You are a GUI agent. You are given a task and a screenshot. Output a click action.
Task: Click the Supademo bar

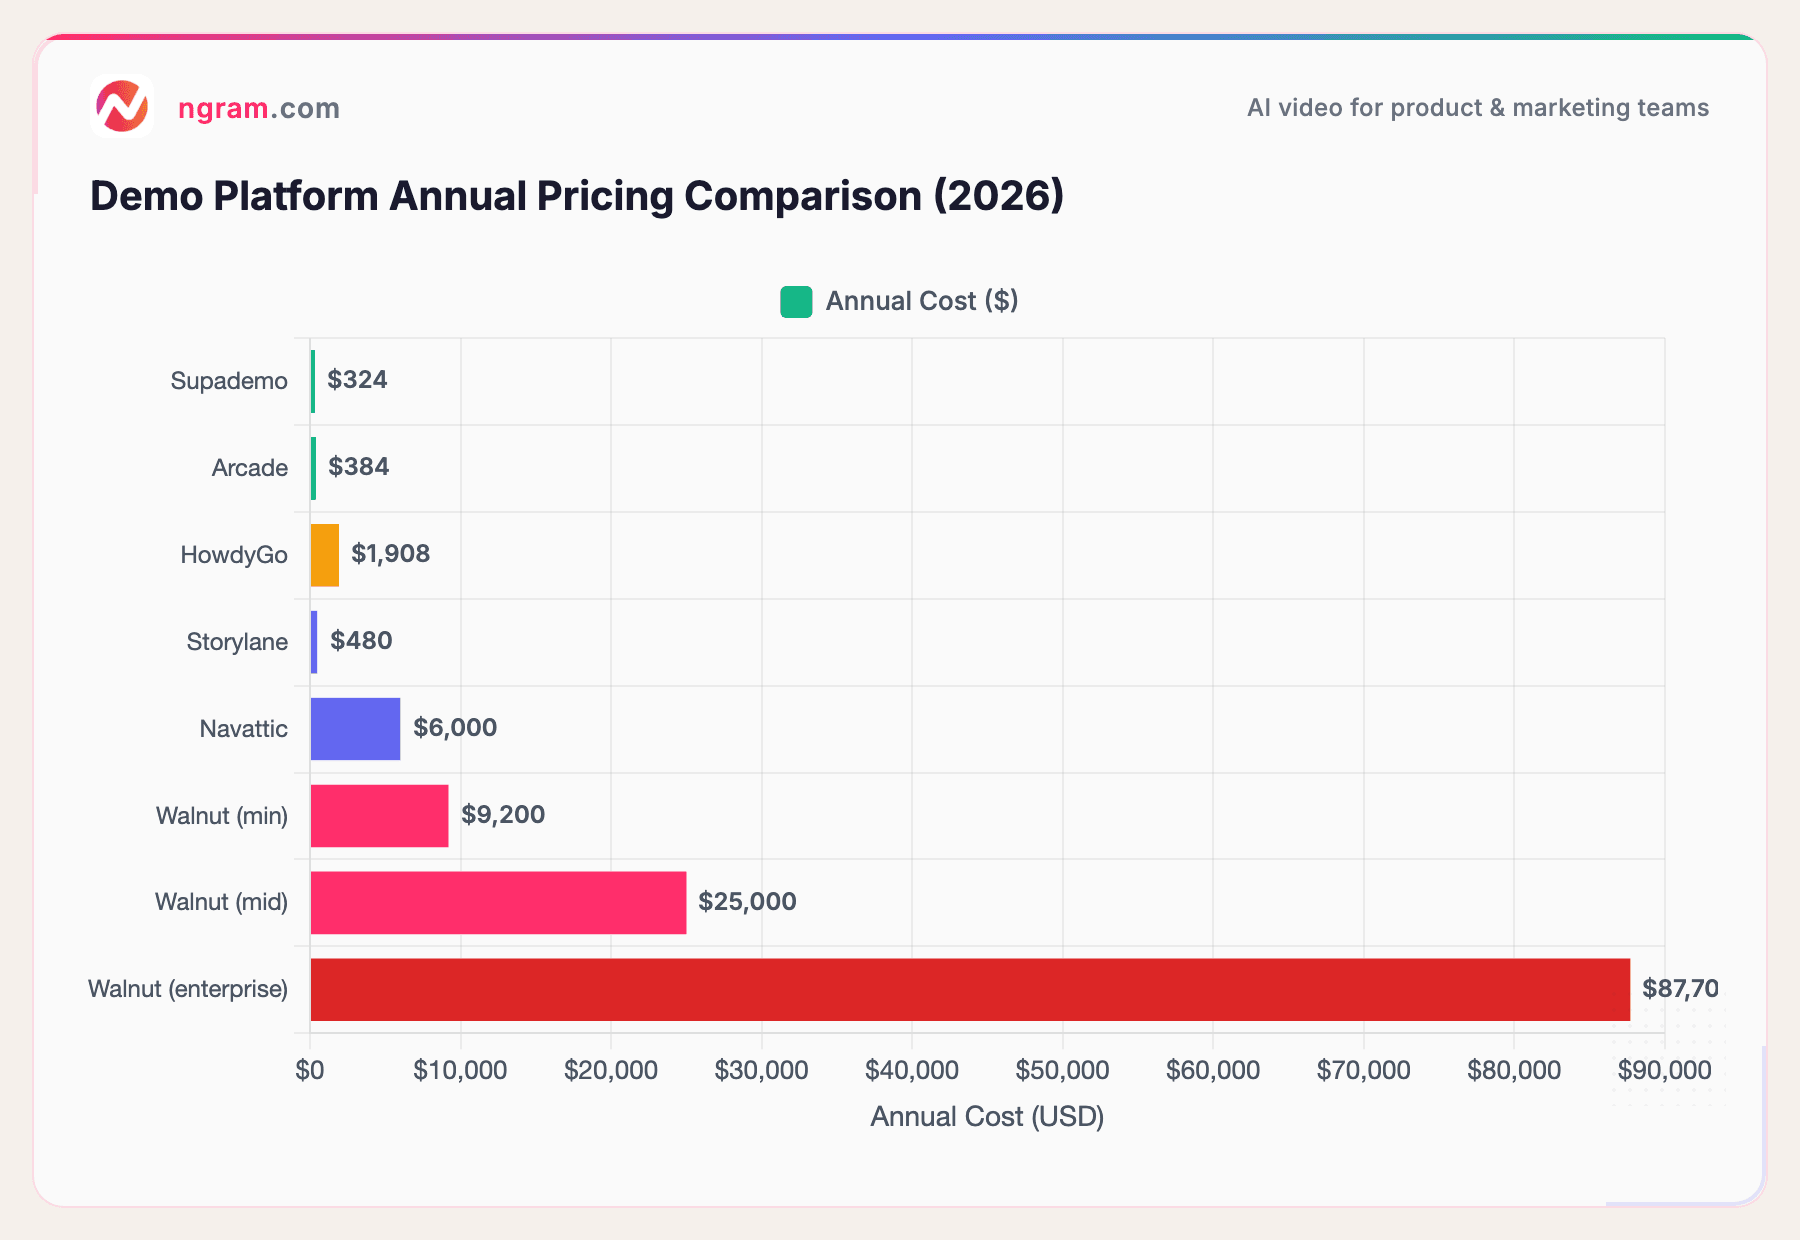tap(313, 380)
